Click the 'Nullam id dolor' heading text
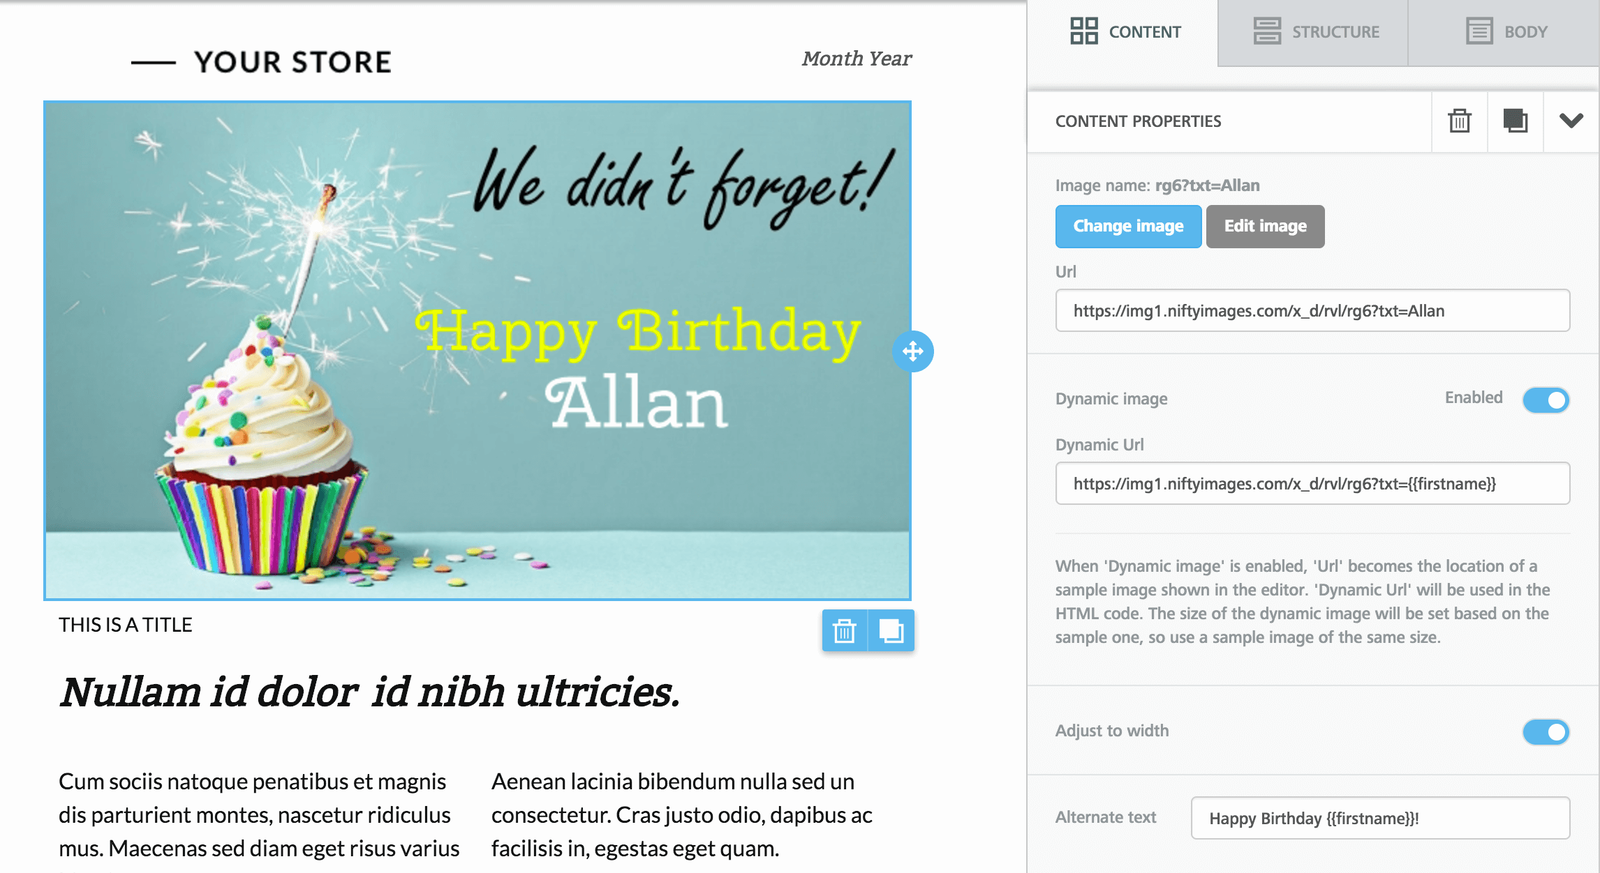1600x873 pixels. (x=369, y=692)
